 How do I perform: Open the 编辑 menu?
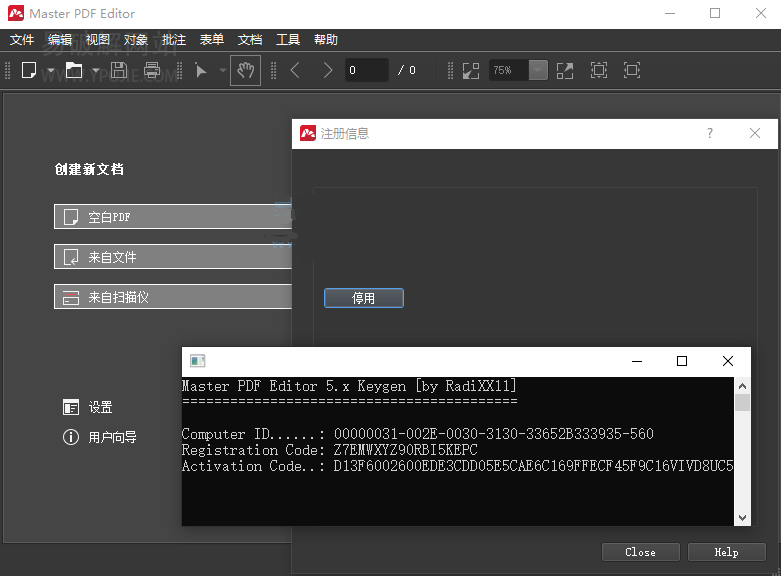point(60,39)
